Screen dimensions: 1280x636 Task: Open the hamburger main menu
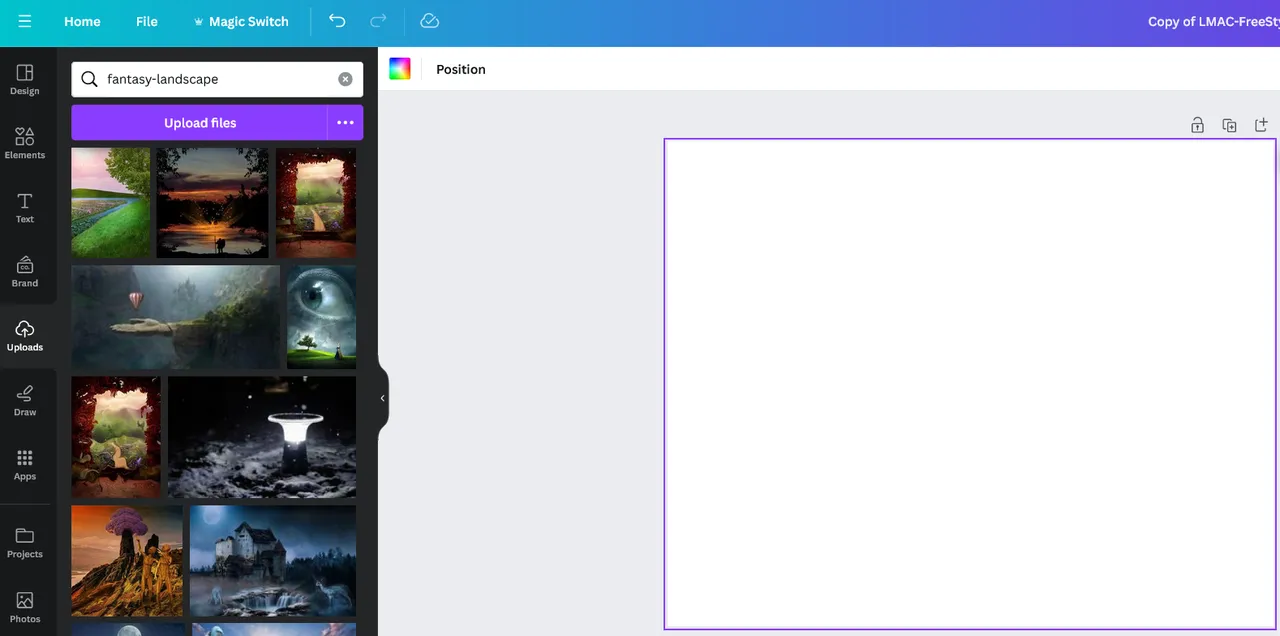24,21
